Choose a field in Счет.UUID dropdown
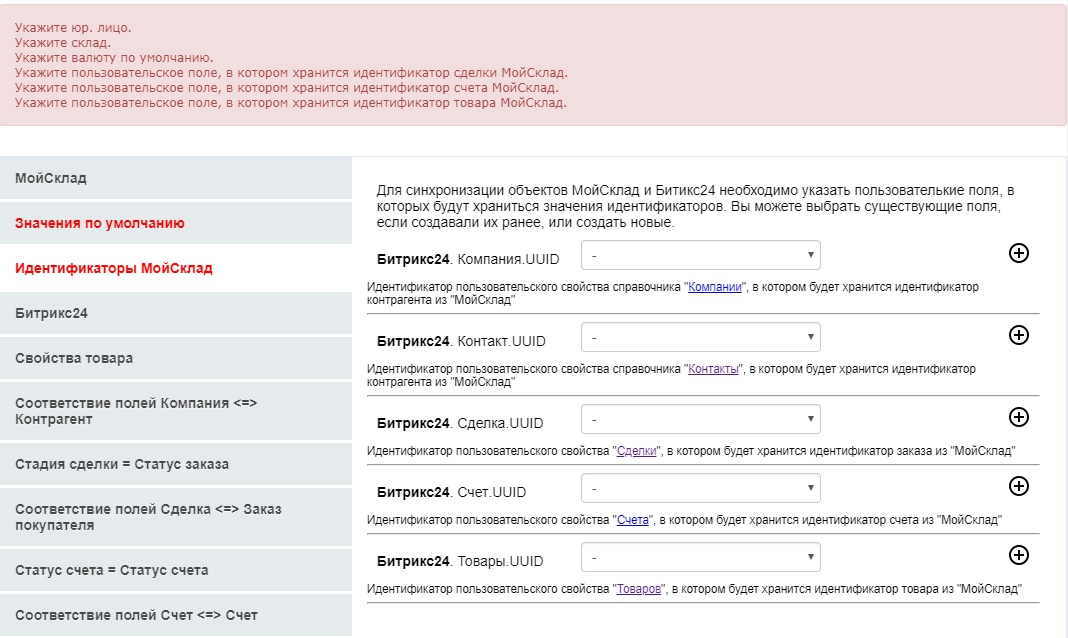1068x638 pixels. 700,489
